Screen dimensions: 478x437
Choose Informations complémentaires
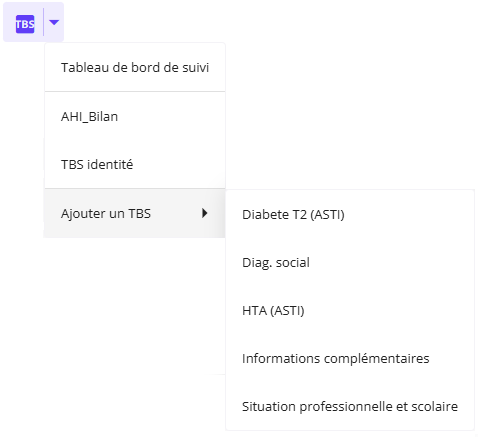pos(350,358)
